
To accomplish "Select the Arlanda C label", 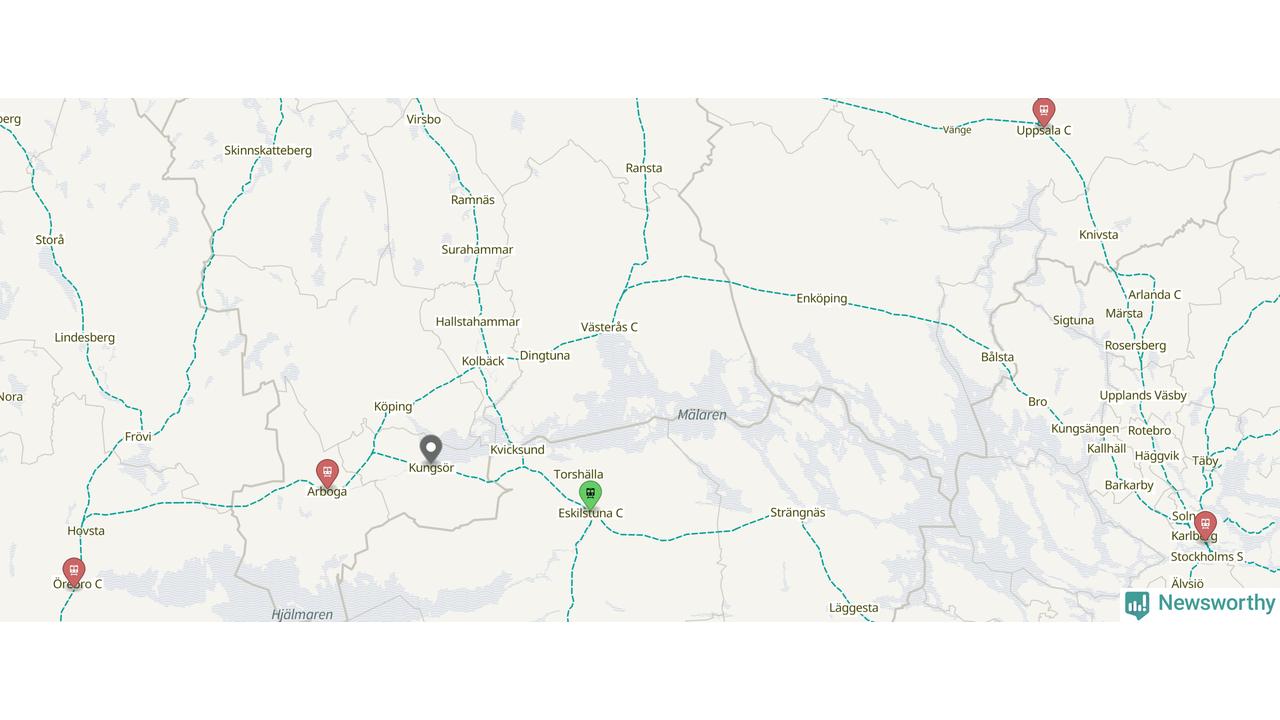I will 1154,294.
